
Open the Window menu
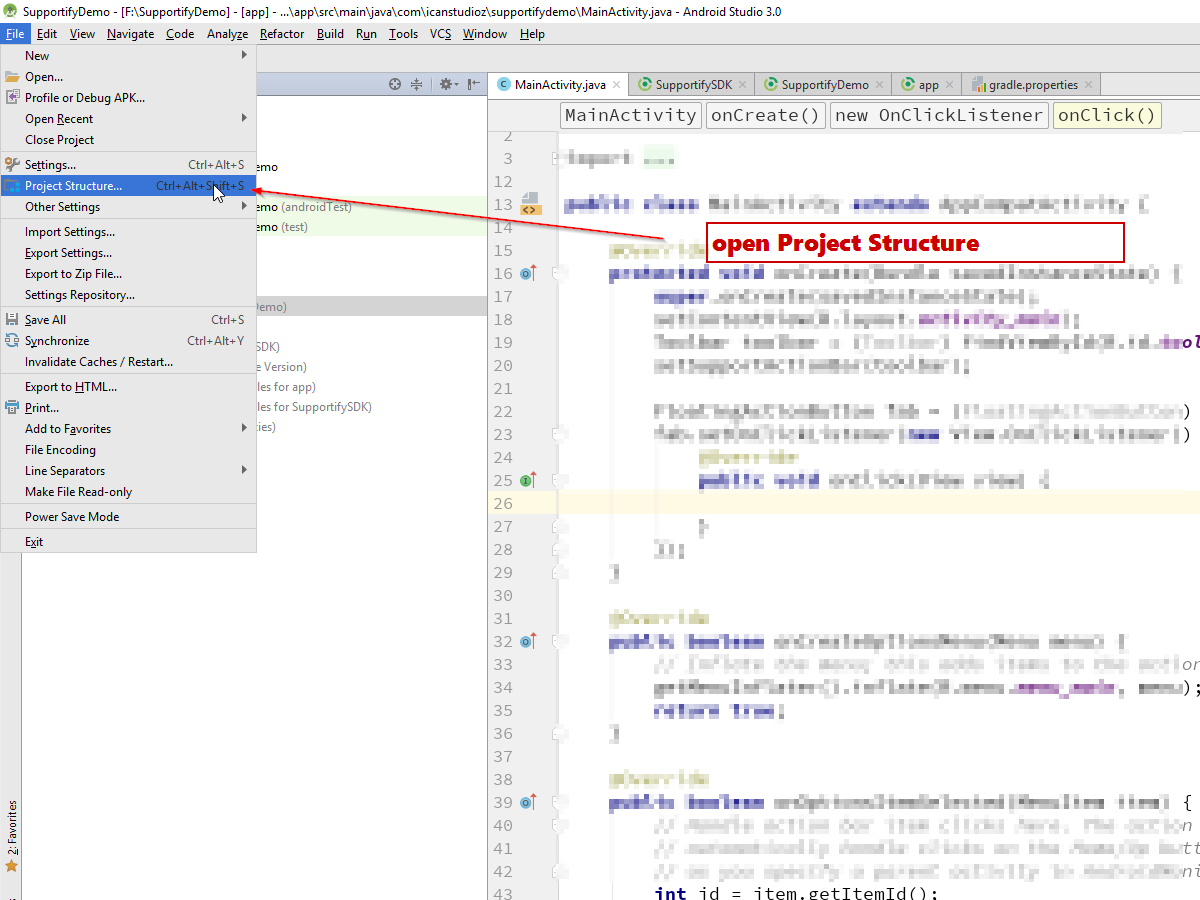tap(485, 34)
